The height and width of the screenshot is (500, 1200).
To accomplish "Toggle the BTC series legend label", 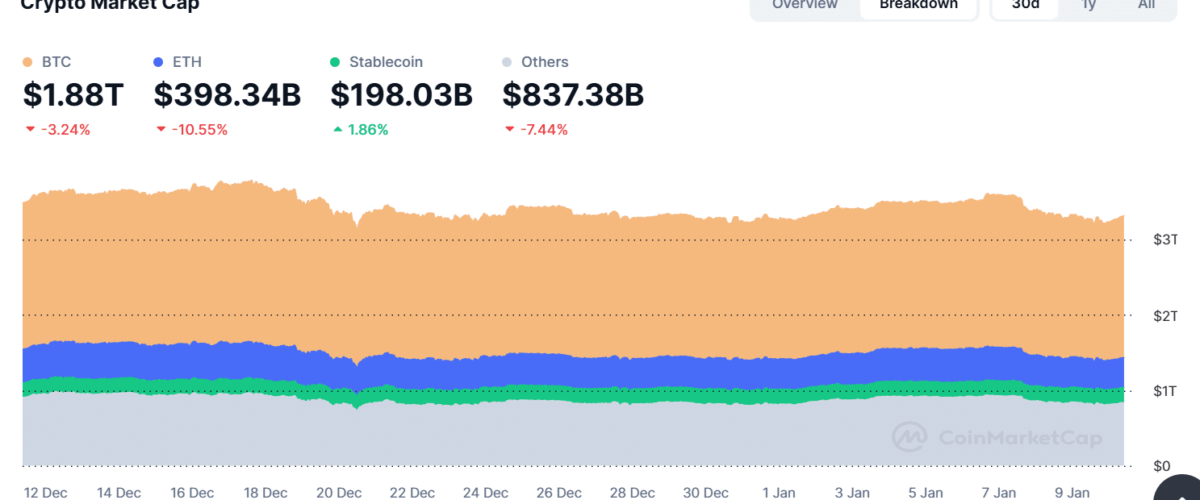I will click(x=56, y=62).
